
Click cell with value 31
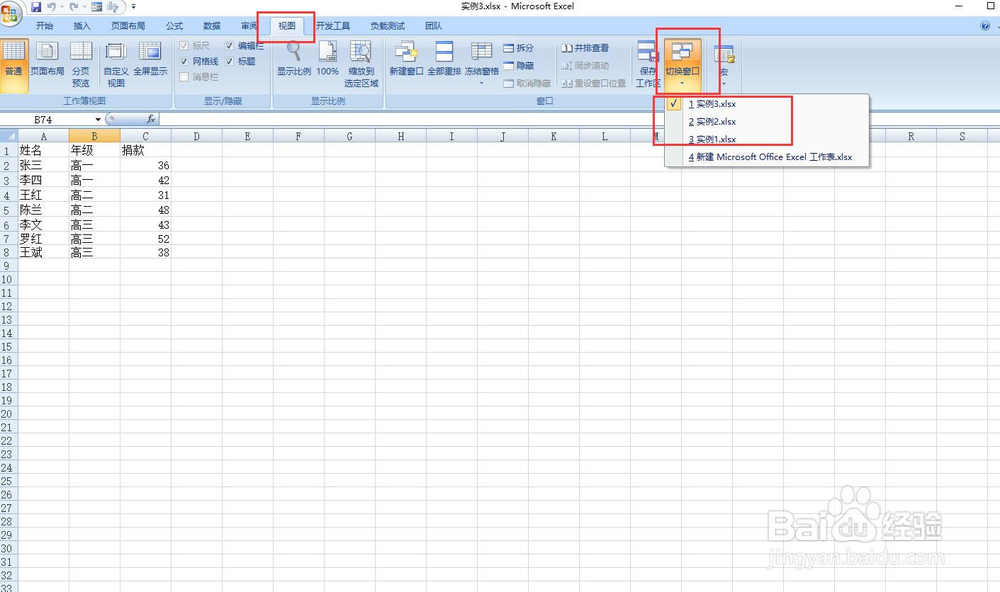click(145, 195)
